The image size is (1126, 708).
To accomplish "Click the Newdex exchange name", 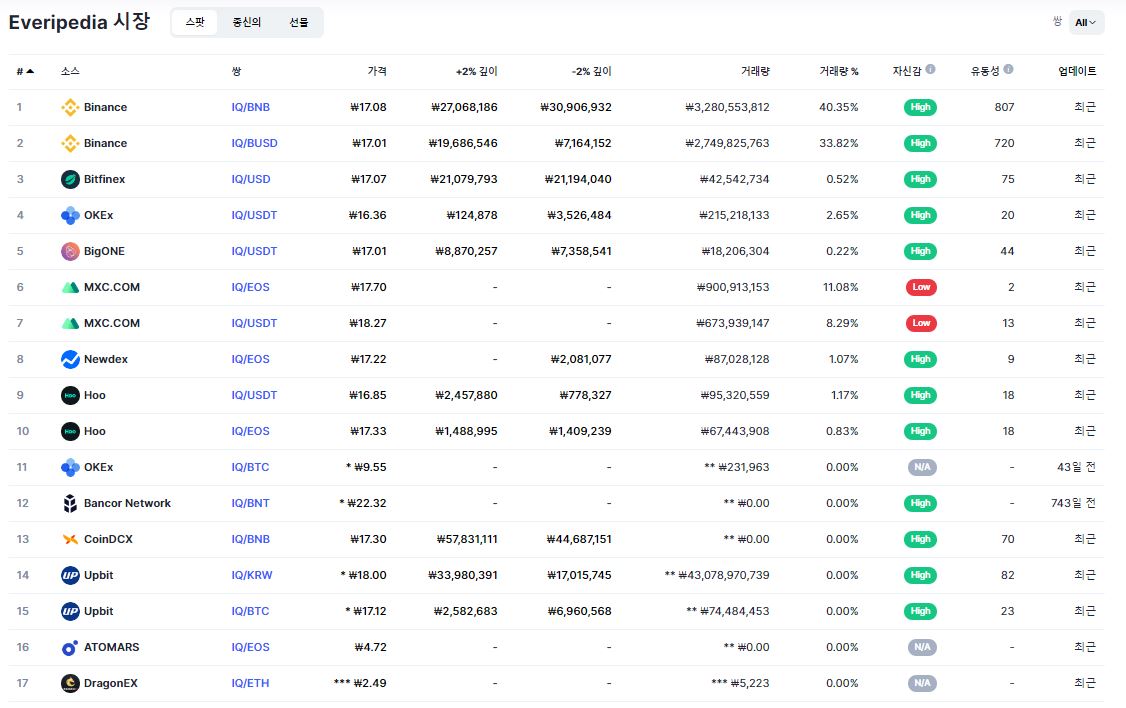I will [x=106, y=359].
